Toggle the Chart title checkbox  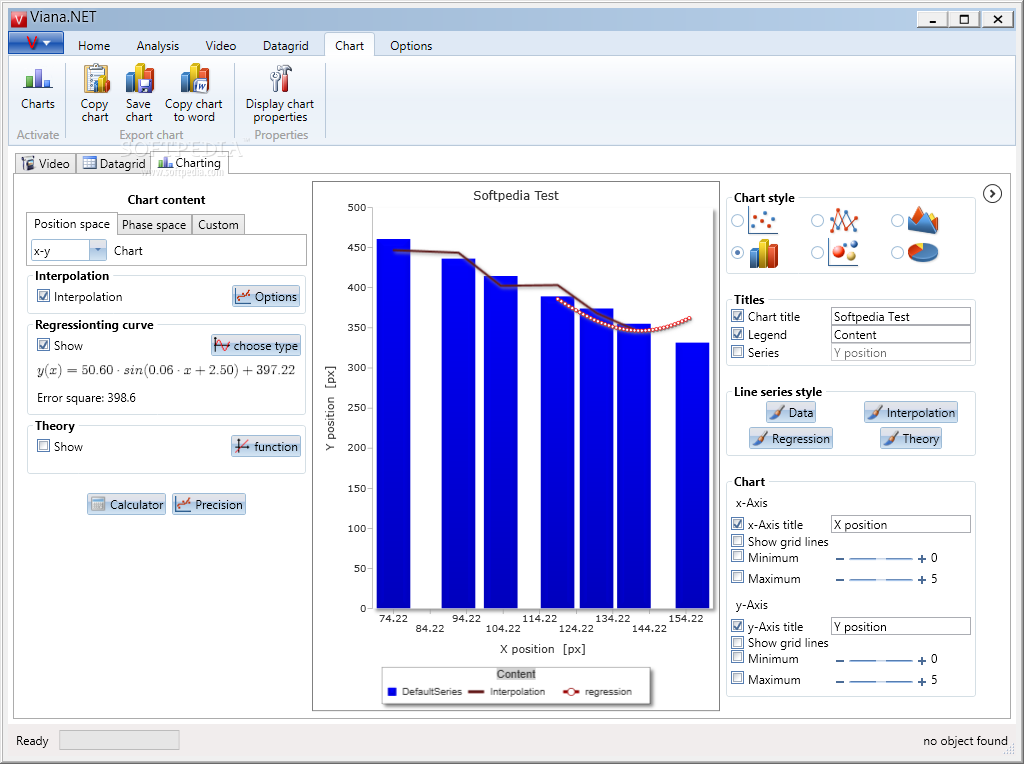tap(737, 316)
